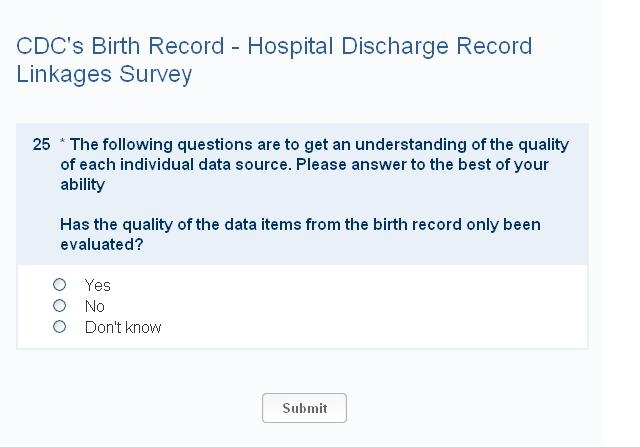
Task: Click the word "evaluated?" in the question
Action: [101, 244]
